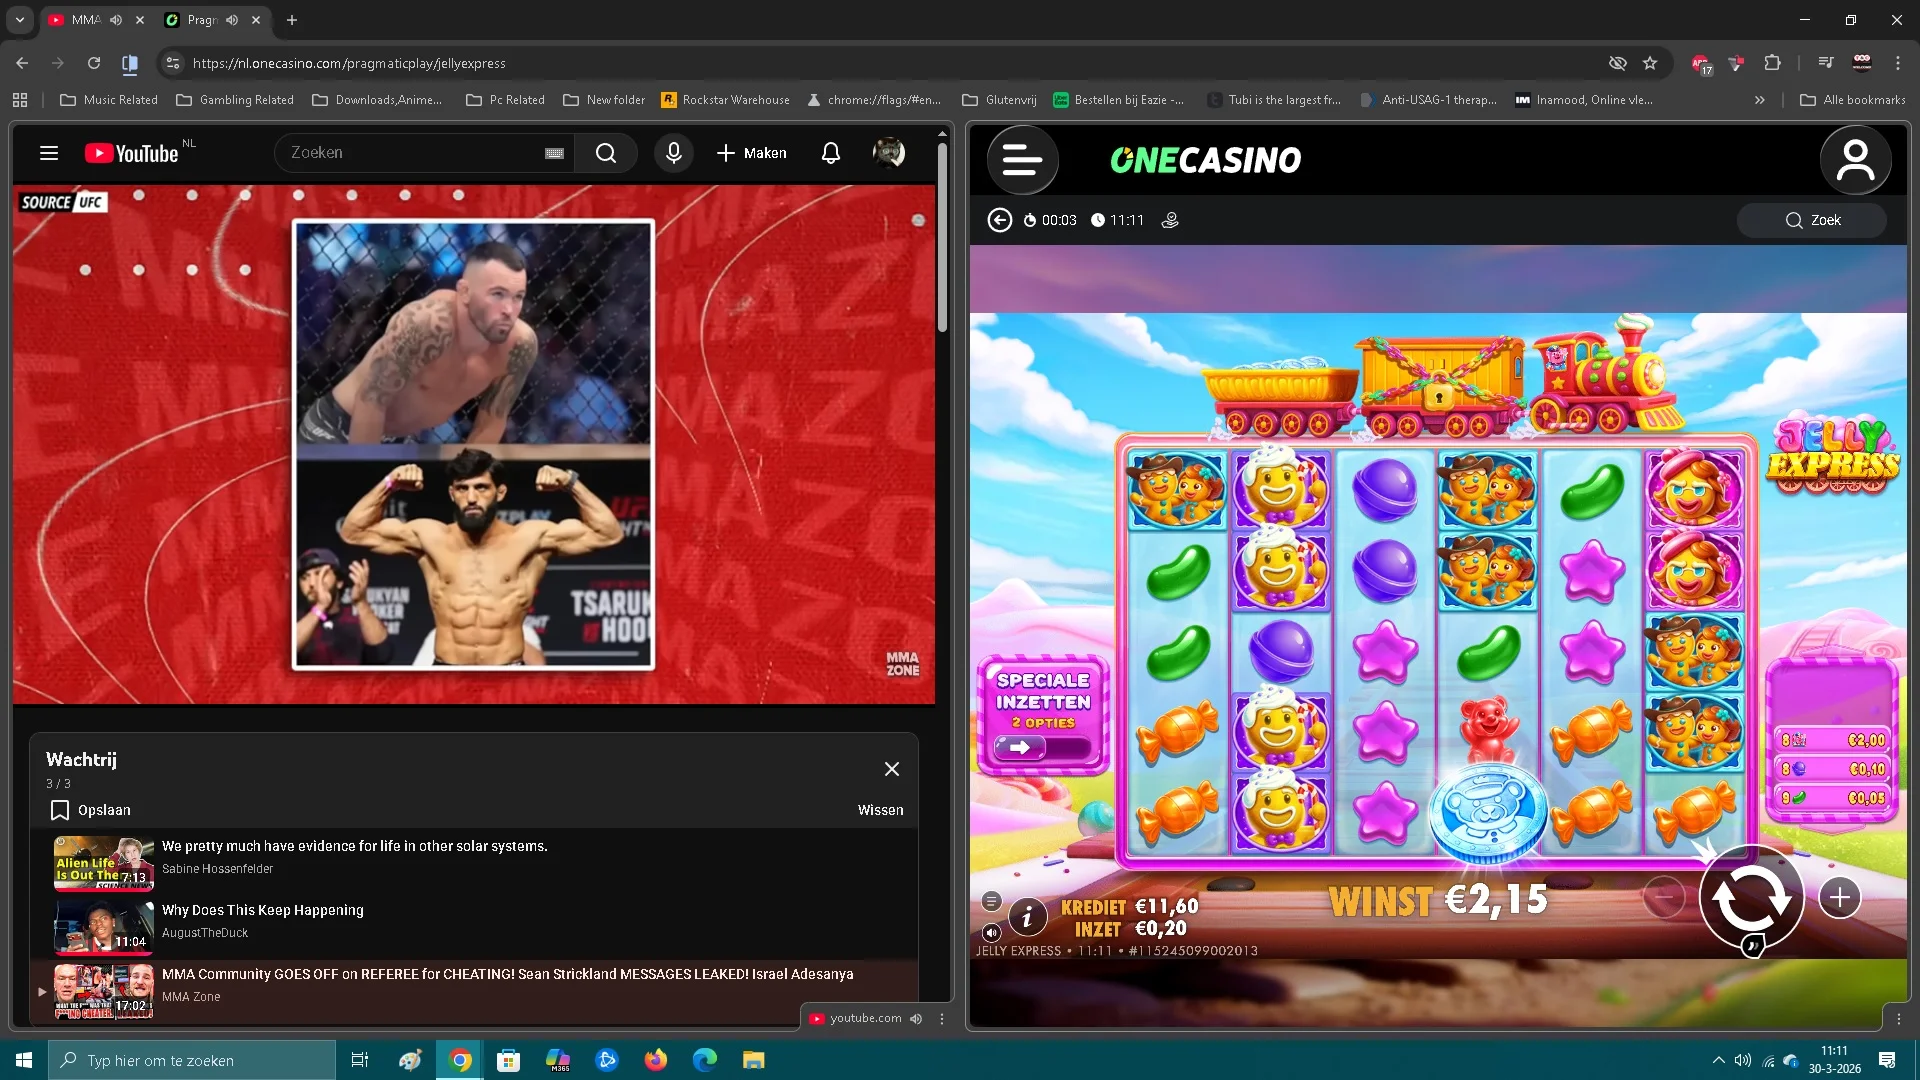Mute the MMA tab audio
This screenshot has height=1080, width=1920.
(116, 20)
